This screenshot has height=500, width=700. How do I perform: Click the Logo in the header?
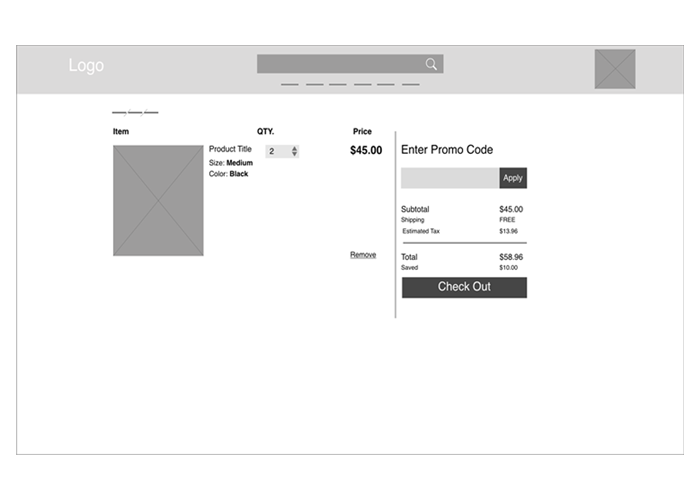click(x=86, y=66)
